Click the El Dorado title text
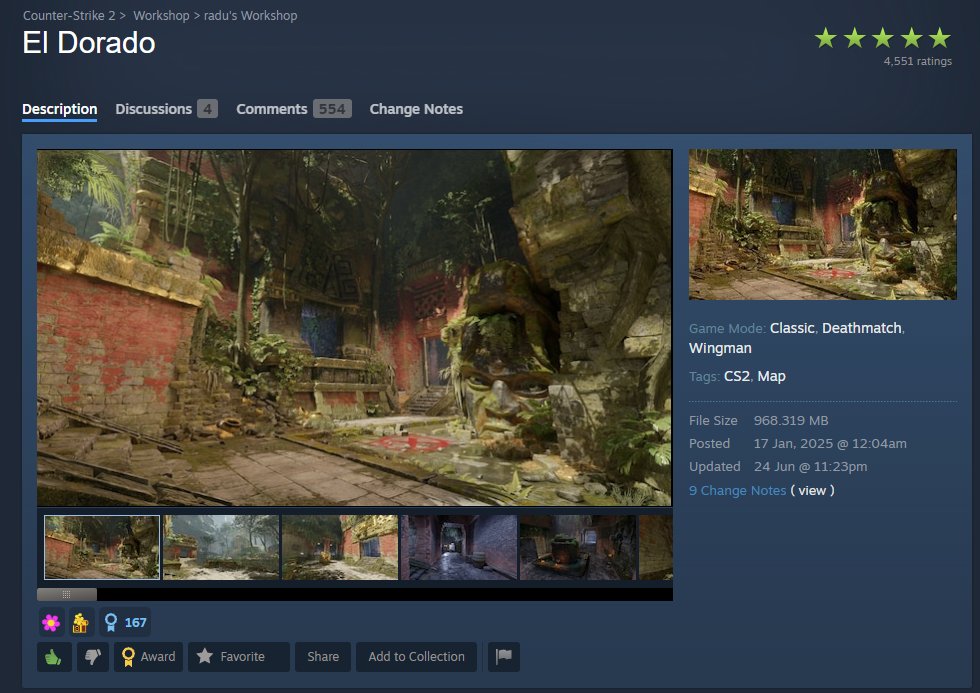980x693 pixels. tap(89, 43)
